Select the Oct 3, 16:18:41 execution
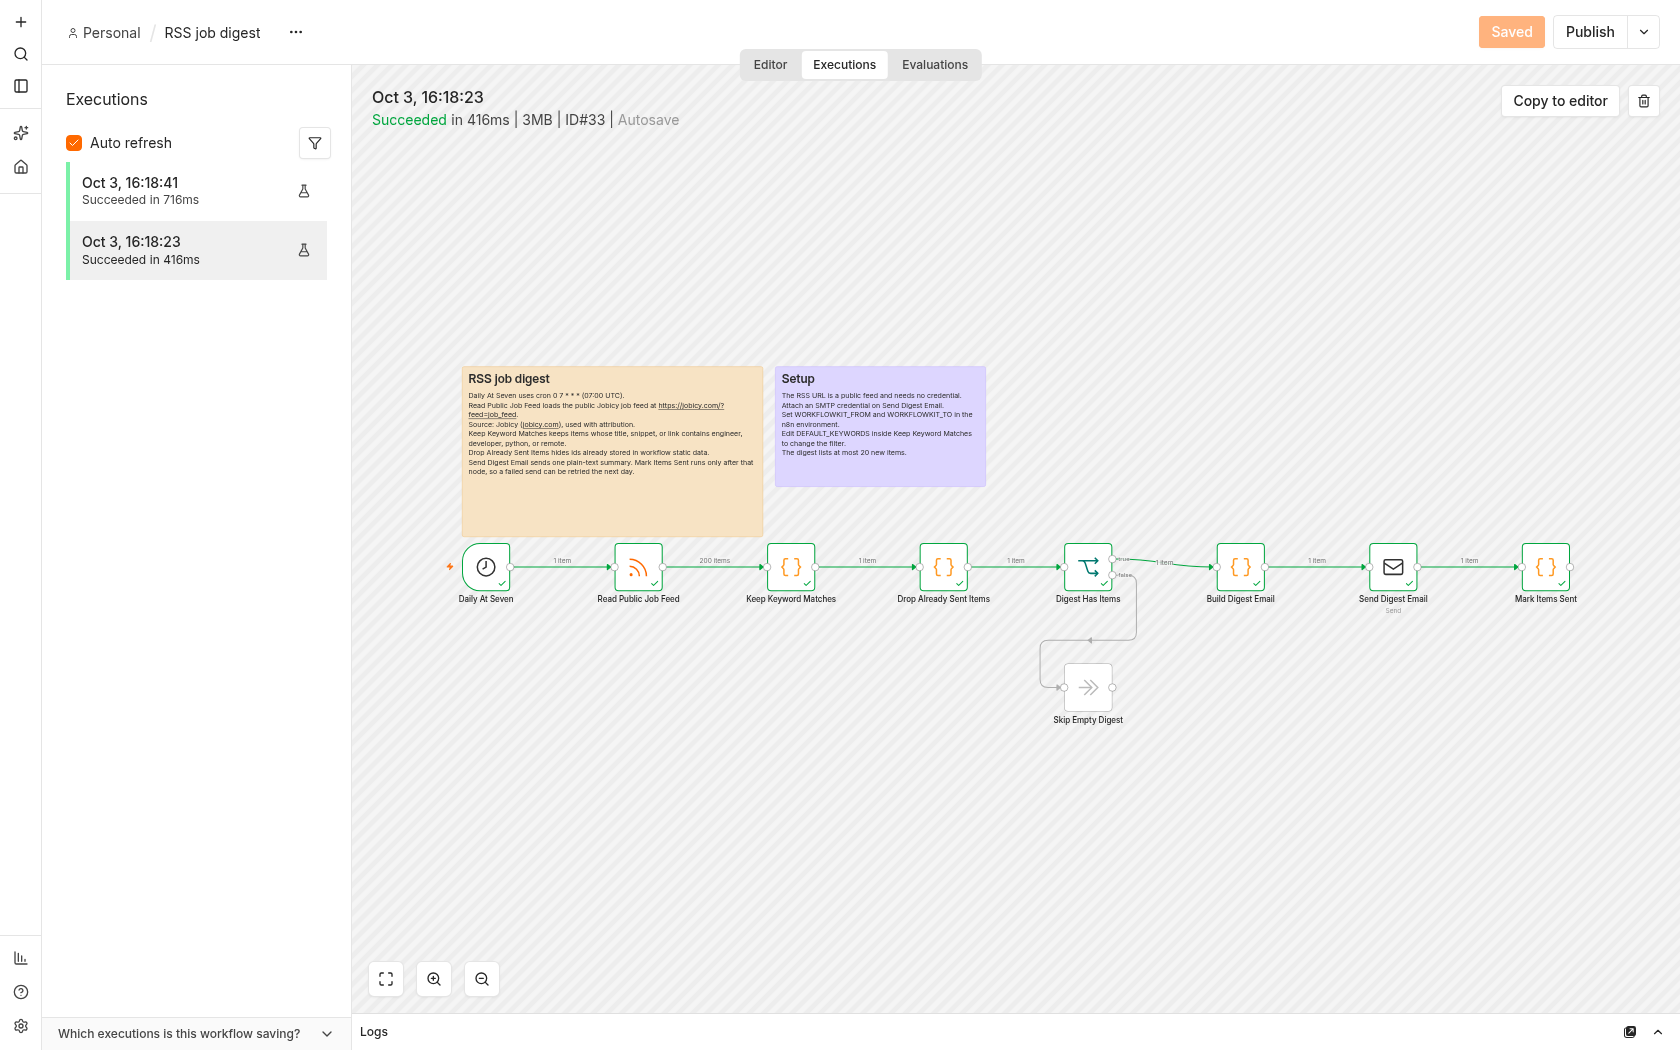Image resolution: width=1680 pixels, height=1050 pixels. click(196, 191)
